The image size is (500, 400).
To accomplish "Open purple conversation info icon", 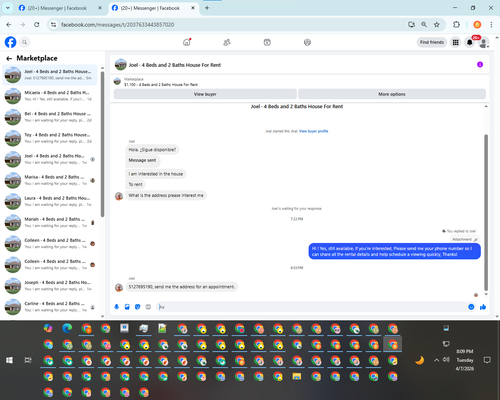I will tap(480, 64).
